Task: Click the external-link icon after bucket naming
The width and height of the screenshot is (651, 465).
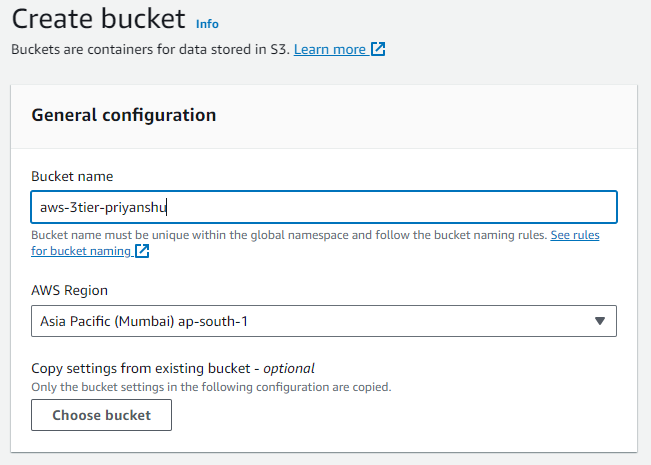Action: tap(142, 251)
